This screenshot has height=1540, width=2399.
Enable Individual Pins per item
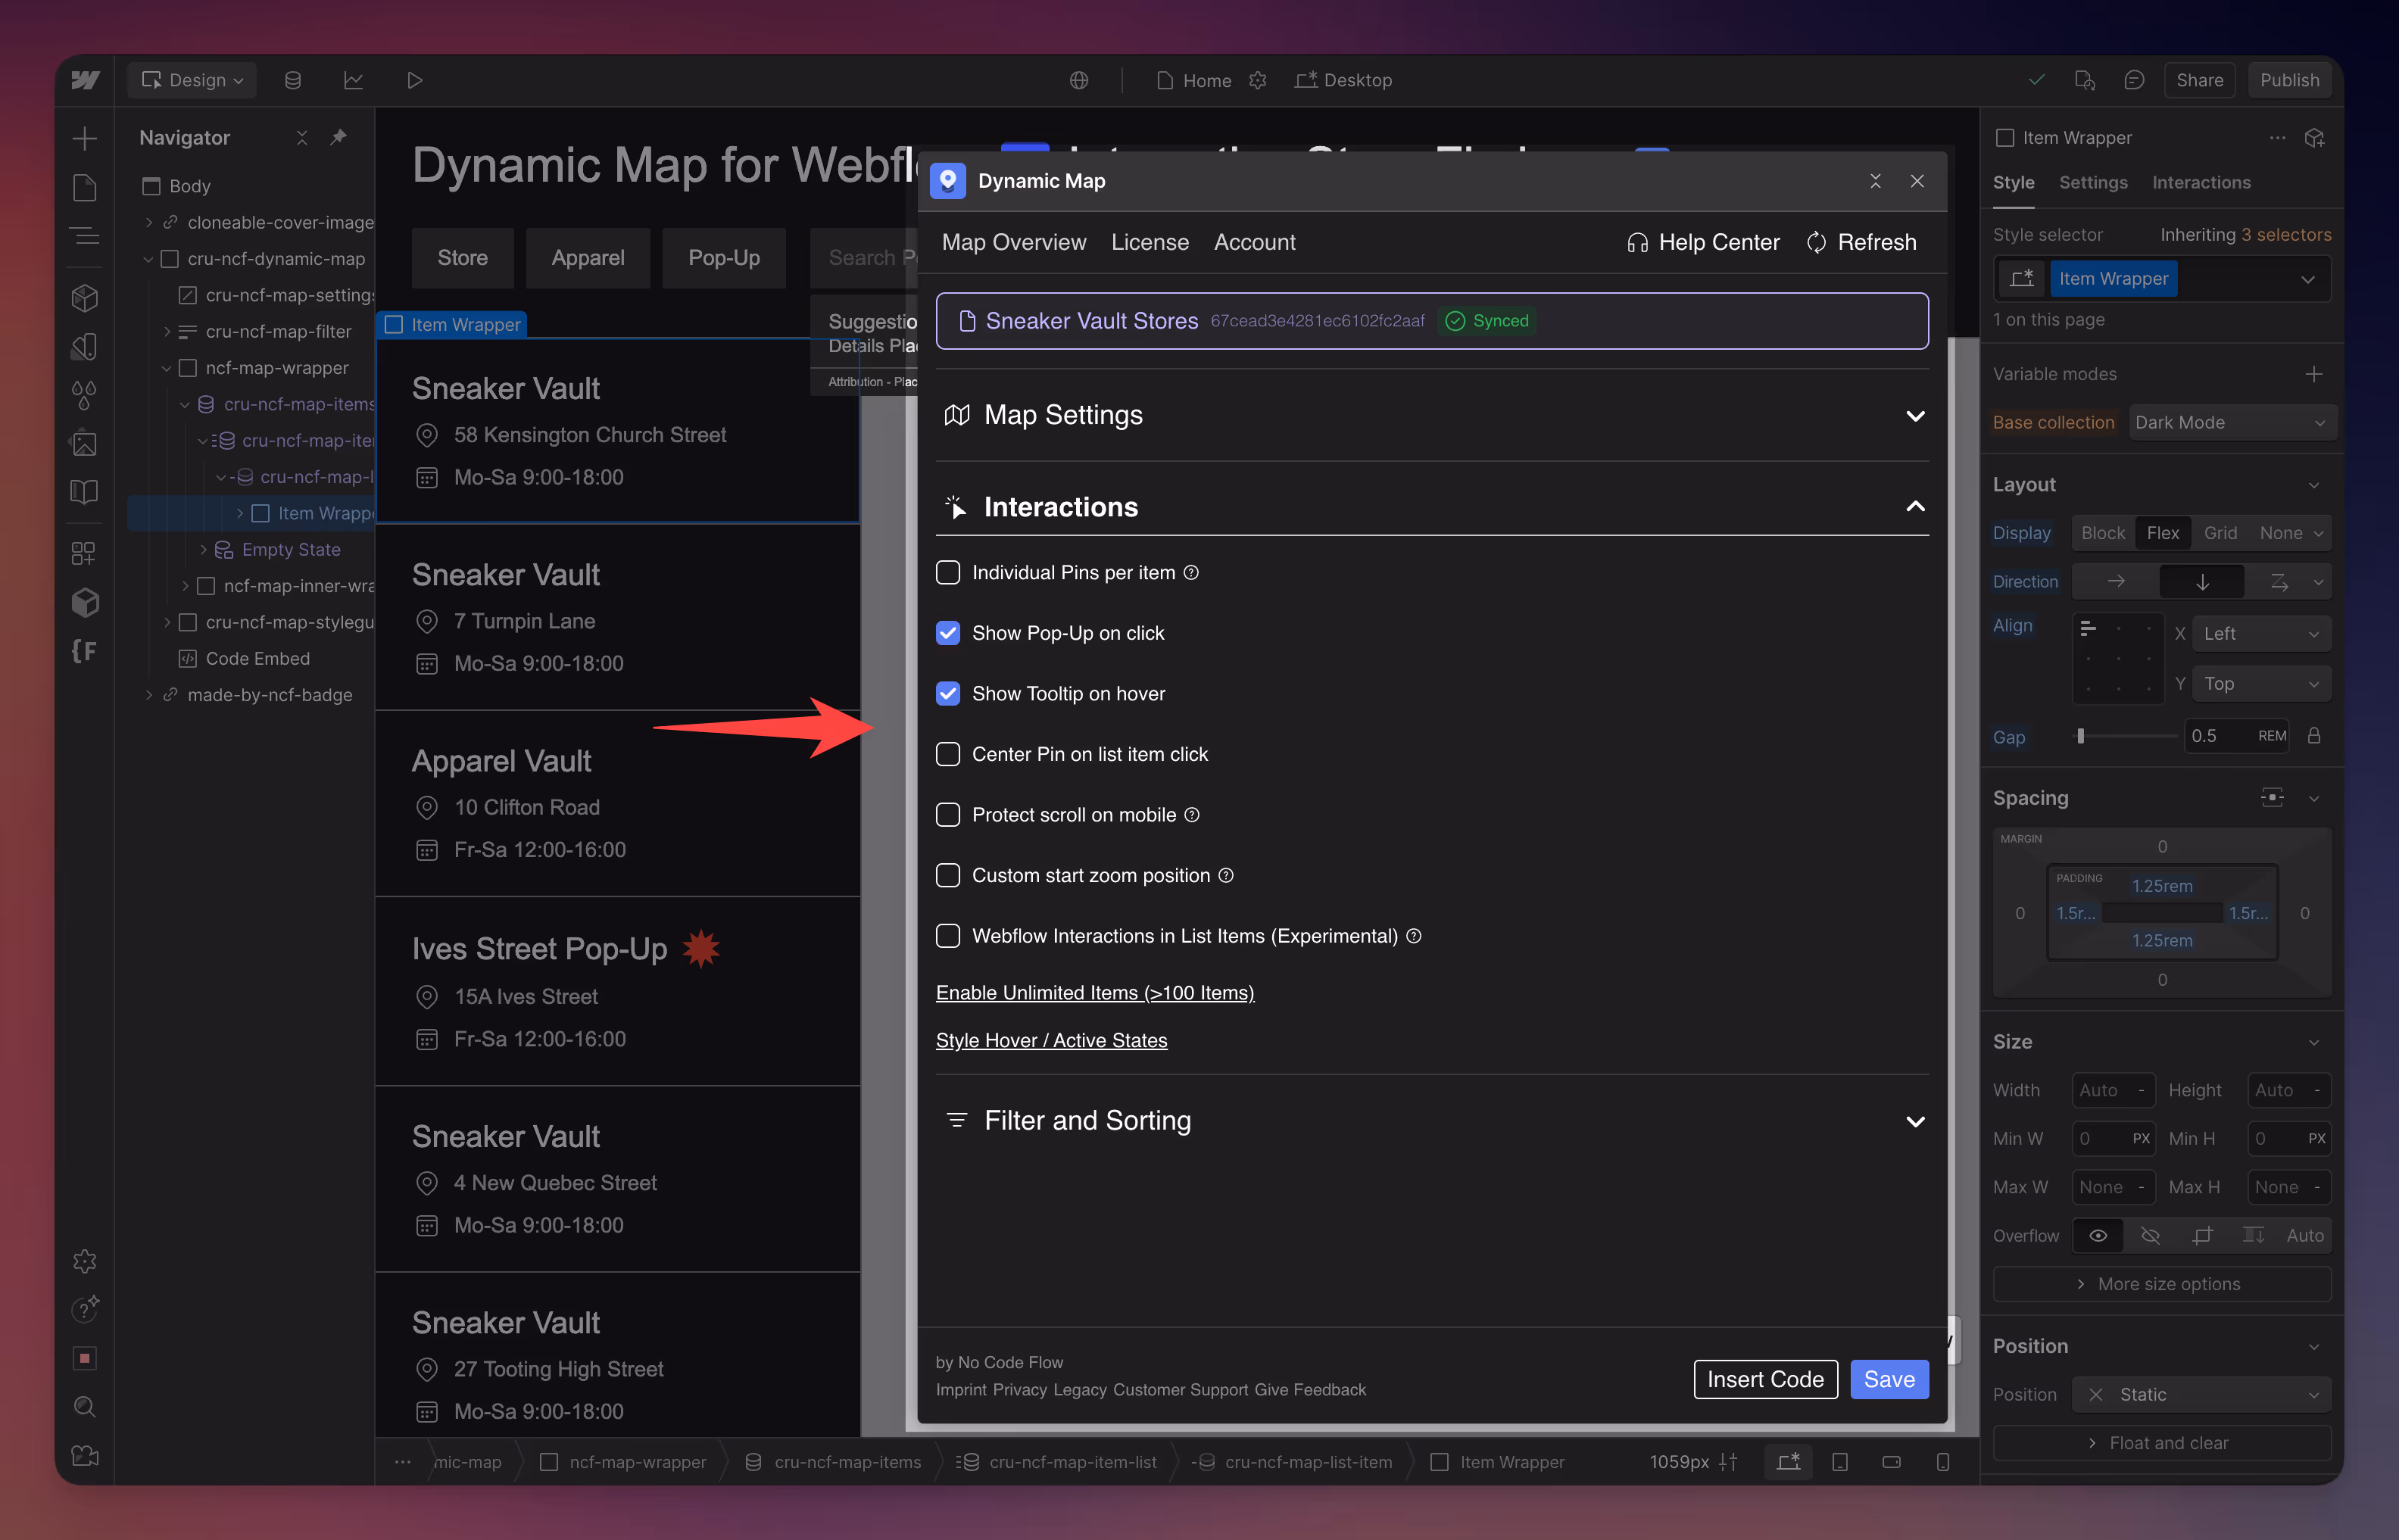[x=948, y=572]
